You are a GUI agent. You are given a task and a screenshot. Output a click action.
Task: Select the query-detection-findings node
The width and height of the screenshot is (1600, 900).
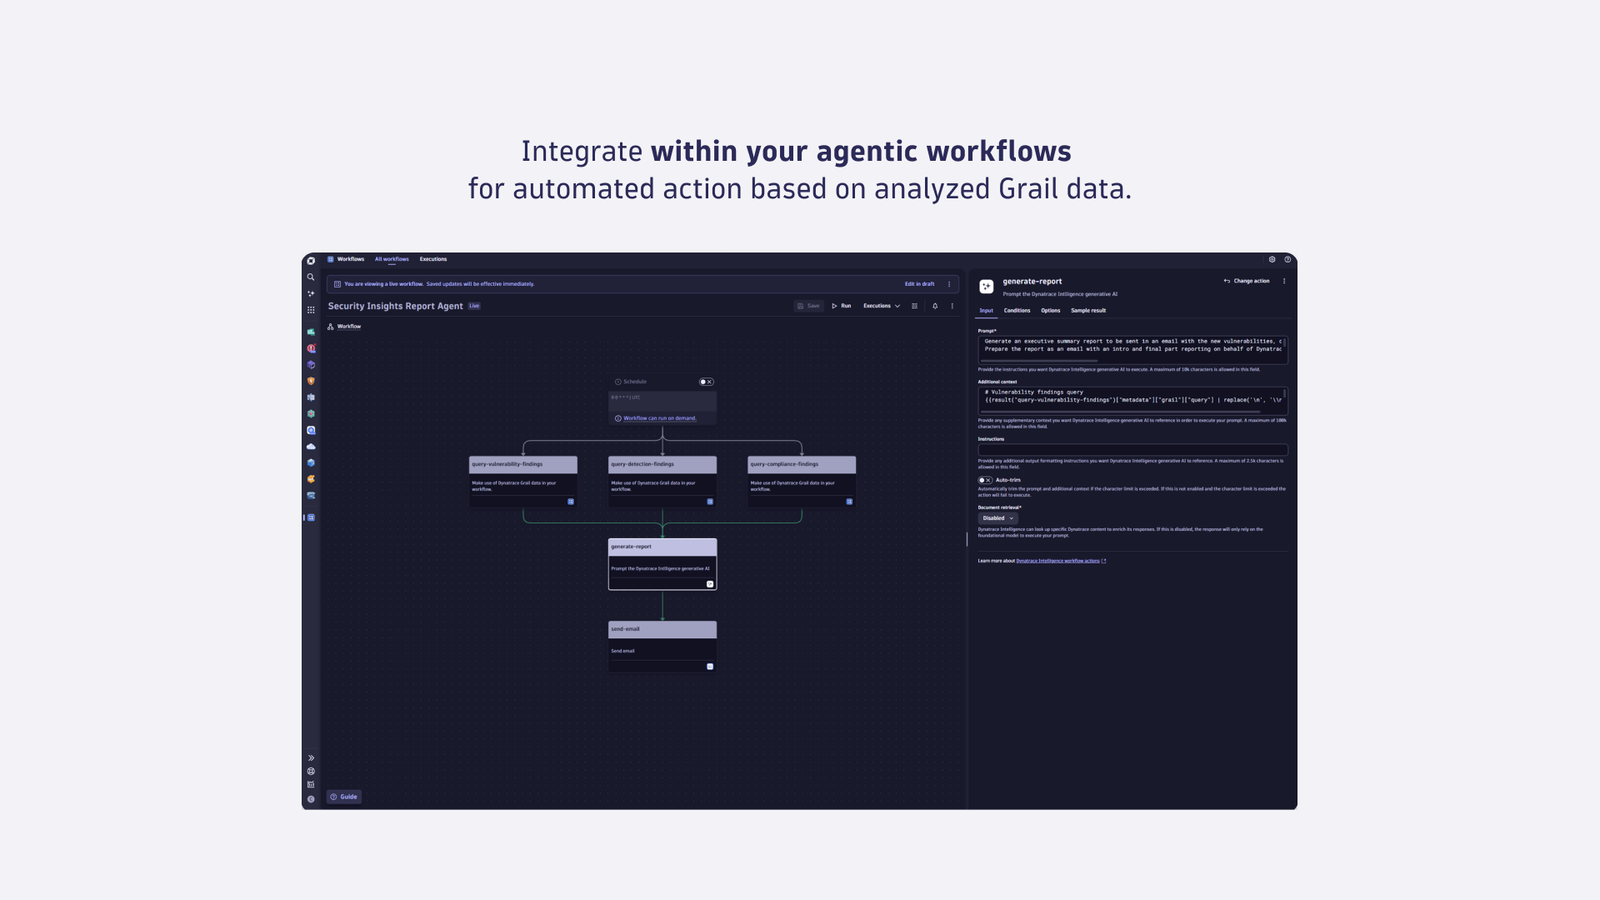662,481
